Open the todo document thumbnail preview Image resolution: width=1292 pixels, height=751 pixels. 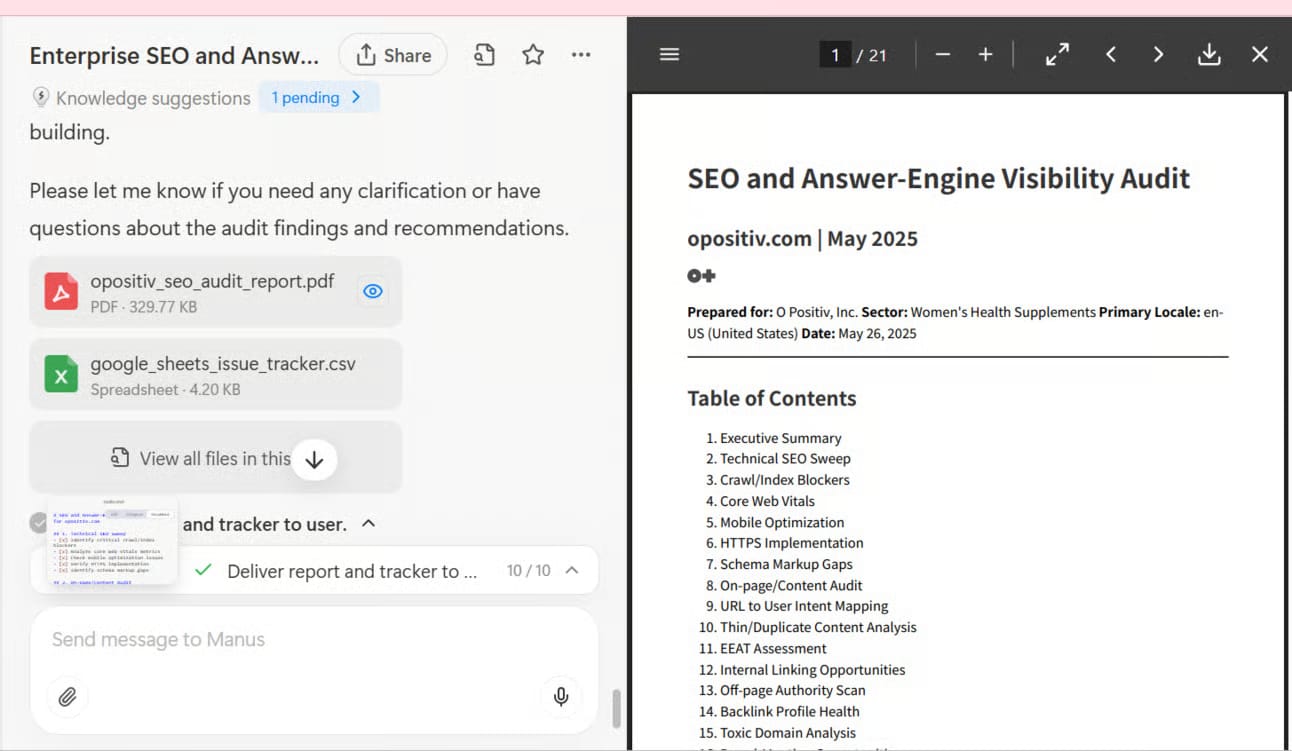click(112, 540)
